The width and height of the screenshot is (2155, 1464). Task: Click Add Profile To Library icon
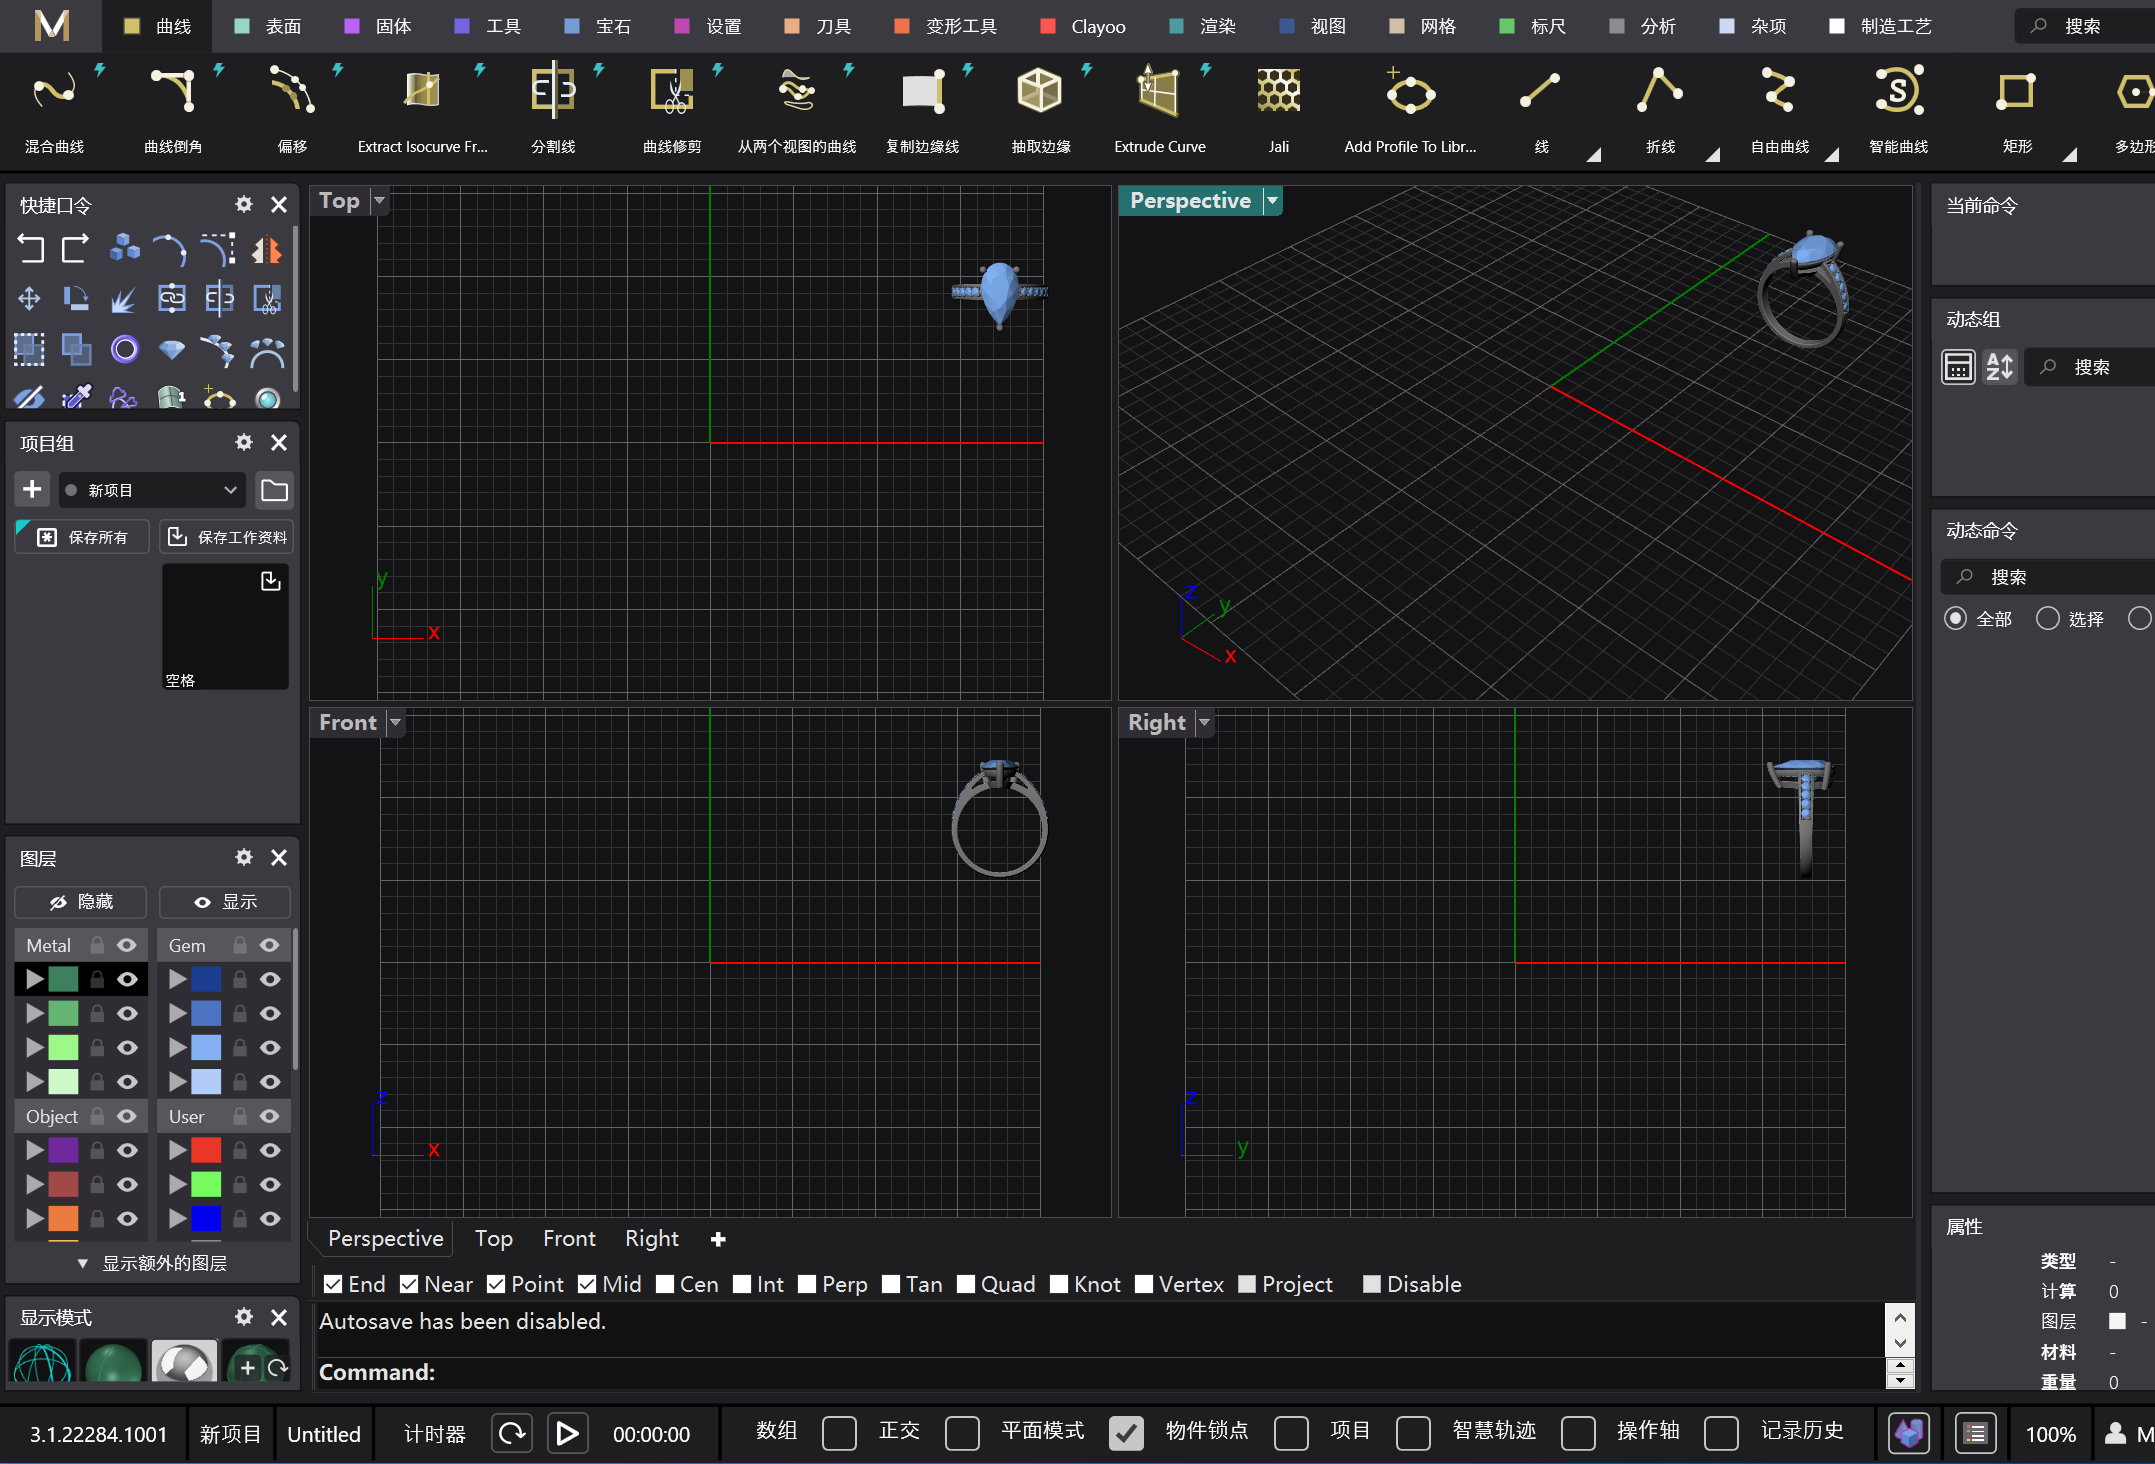(x=1410, y=92)
